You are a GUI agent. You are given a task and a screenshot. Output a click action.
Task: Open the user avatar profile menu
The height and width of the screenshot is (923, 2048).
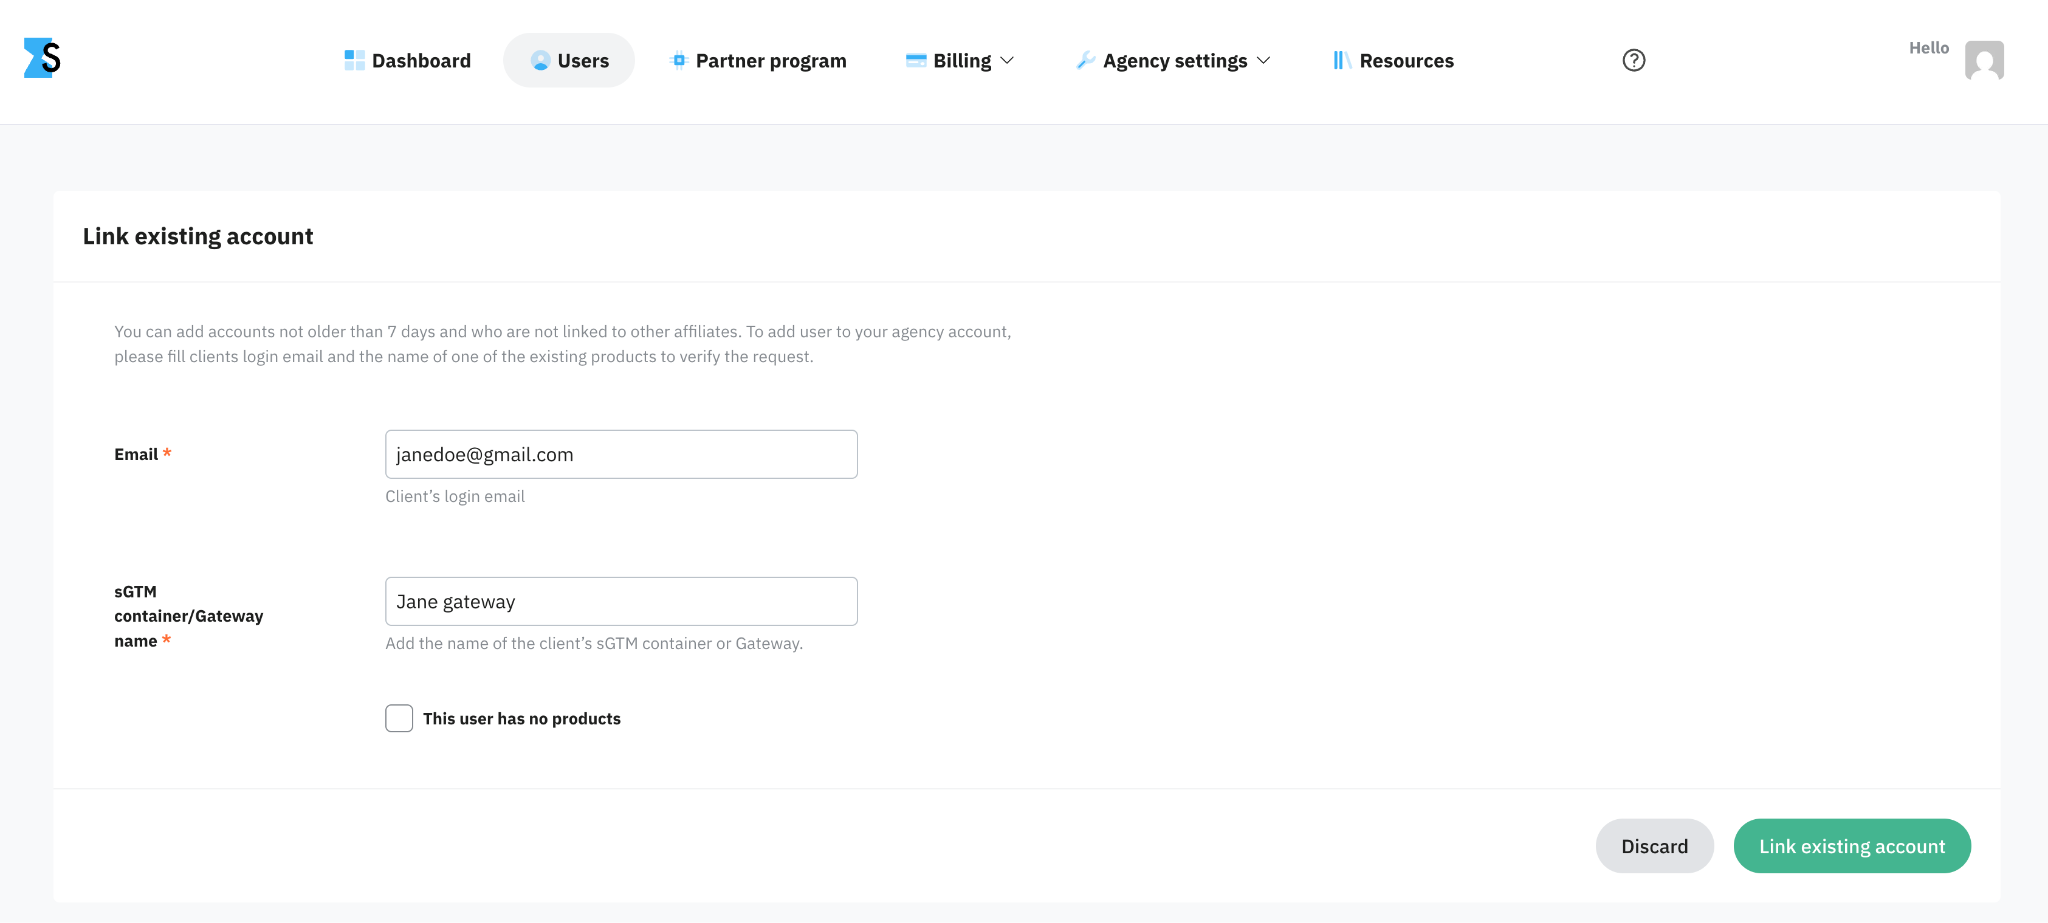[1984, 60]
